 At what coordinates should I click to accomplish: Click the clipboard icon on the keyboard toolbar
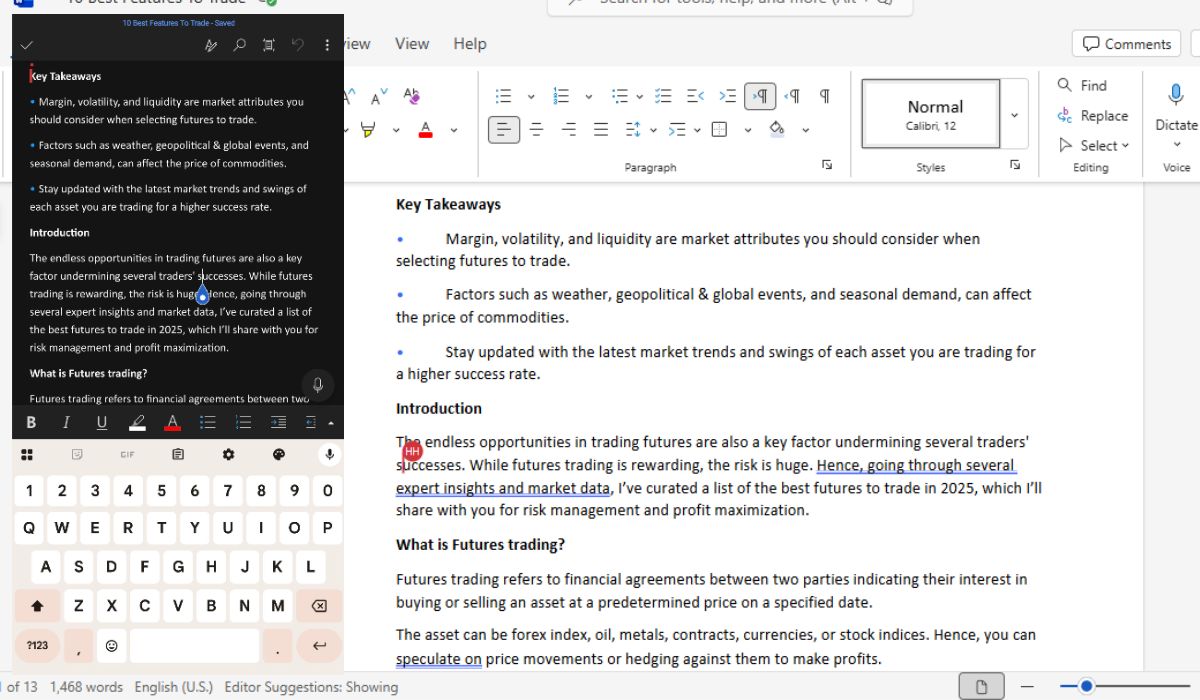tap(178, 454)
